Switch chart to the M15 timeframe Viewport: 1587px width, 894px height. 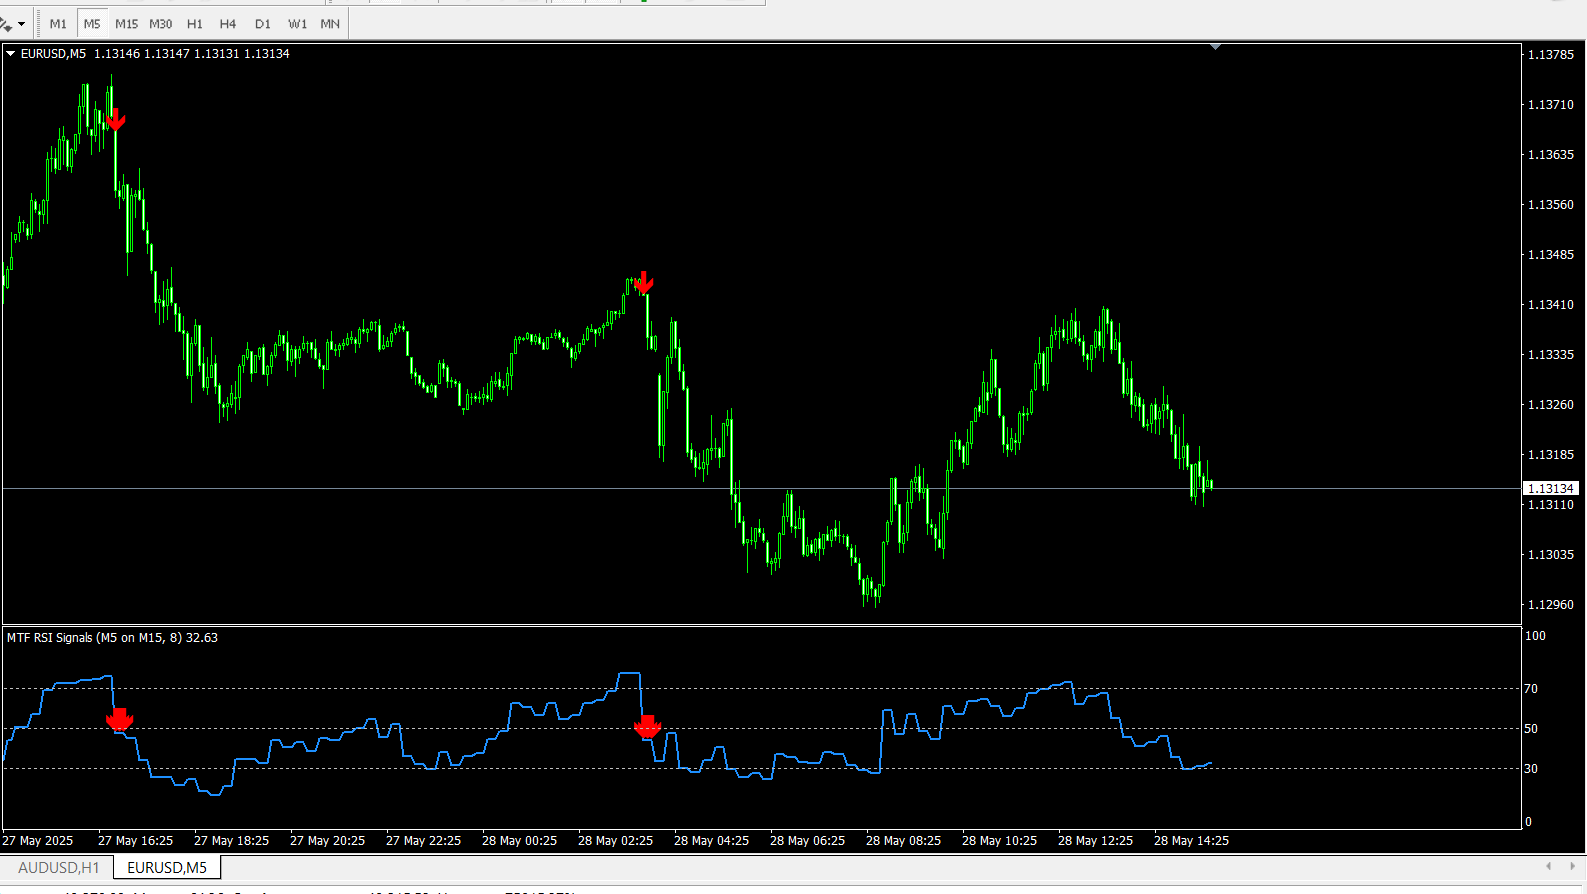127,24
